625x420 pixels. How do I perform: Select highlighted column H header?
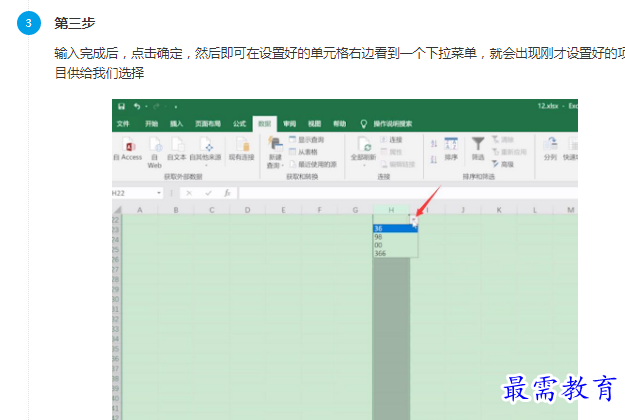(x=391, y=210)
